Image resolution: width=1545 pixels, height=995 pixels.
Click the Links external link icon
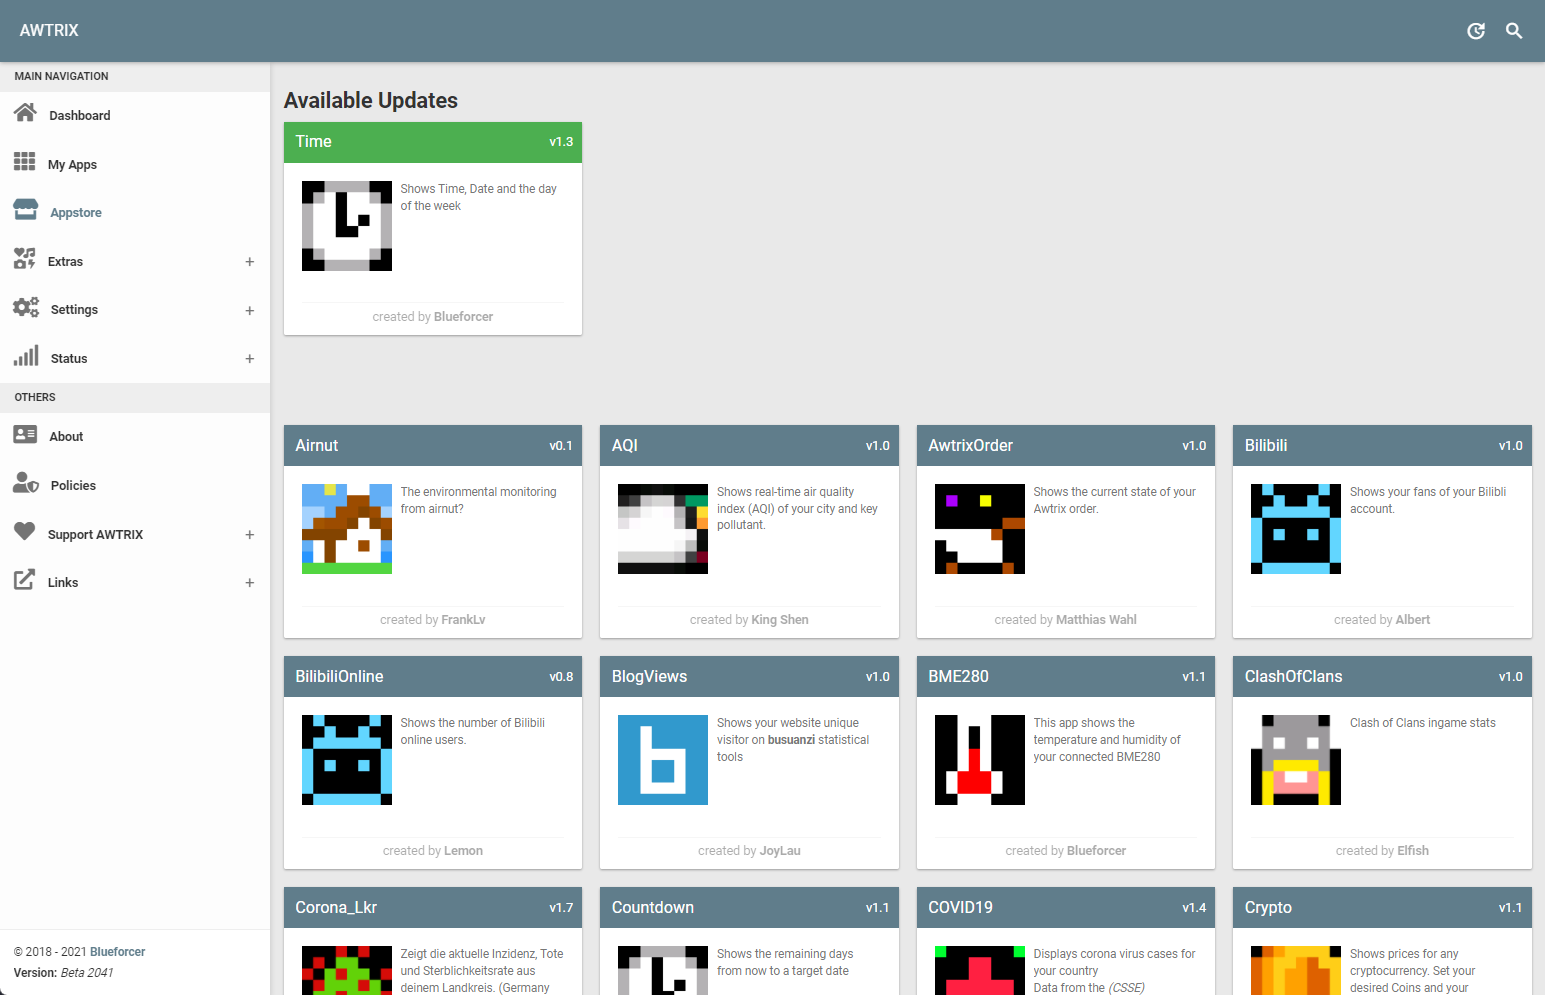[x=25, y=580]
